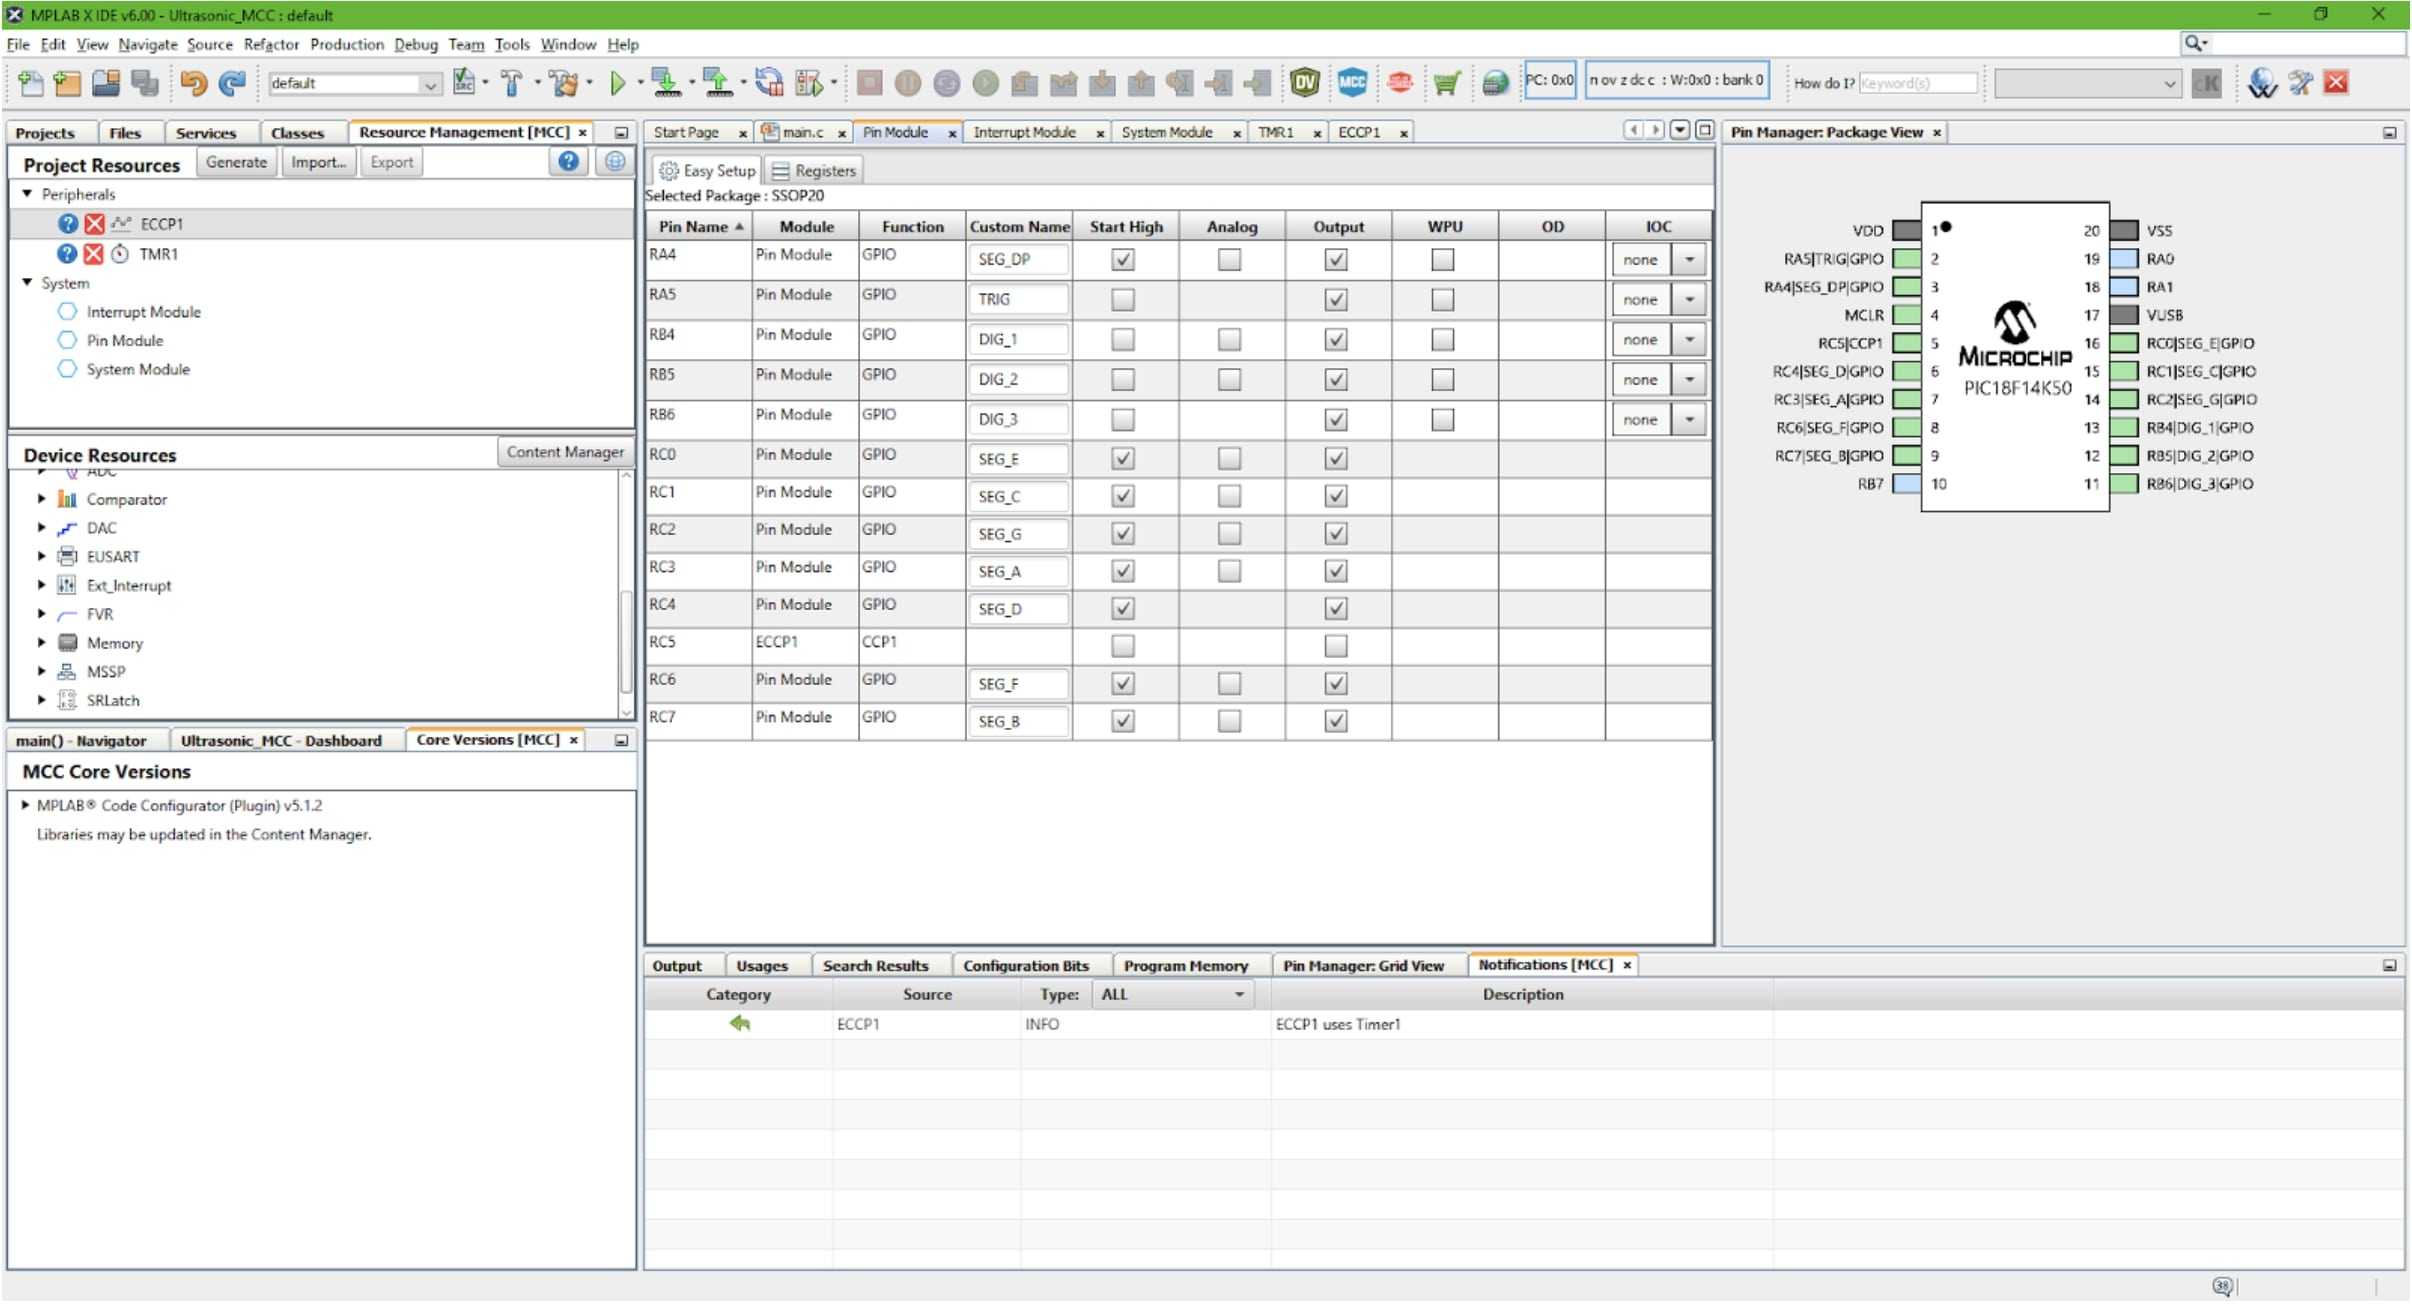2412x1304 pixels.
Task: Click blue pin 10 RB7 on package view
Action: point(1907,484)
